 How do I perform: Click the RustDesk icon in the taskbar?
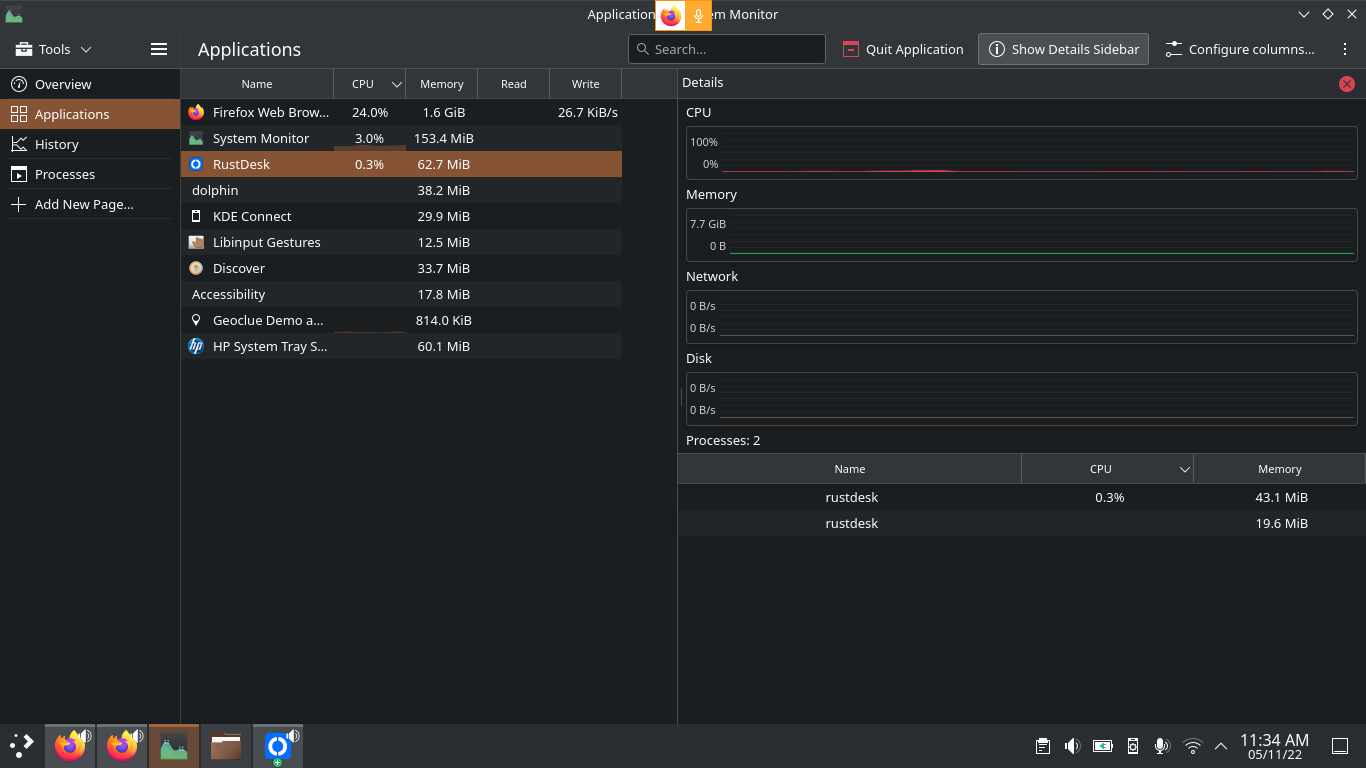click(277, 745)
